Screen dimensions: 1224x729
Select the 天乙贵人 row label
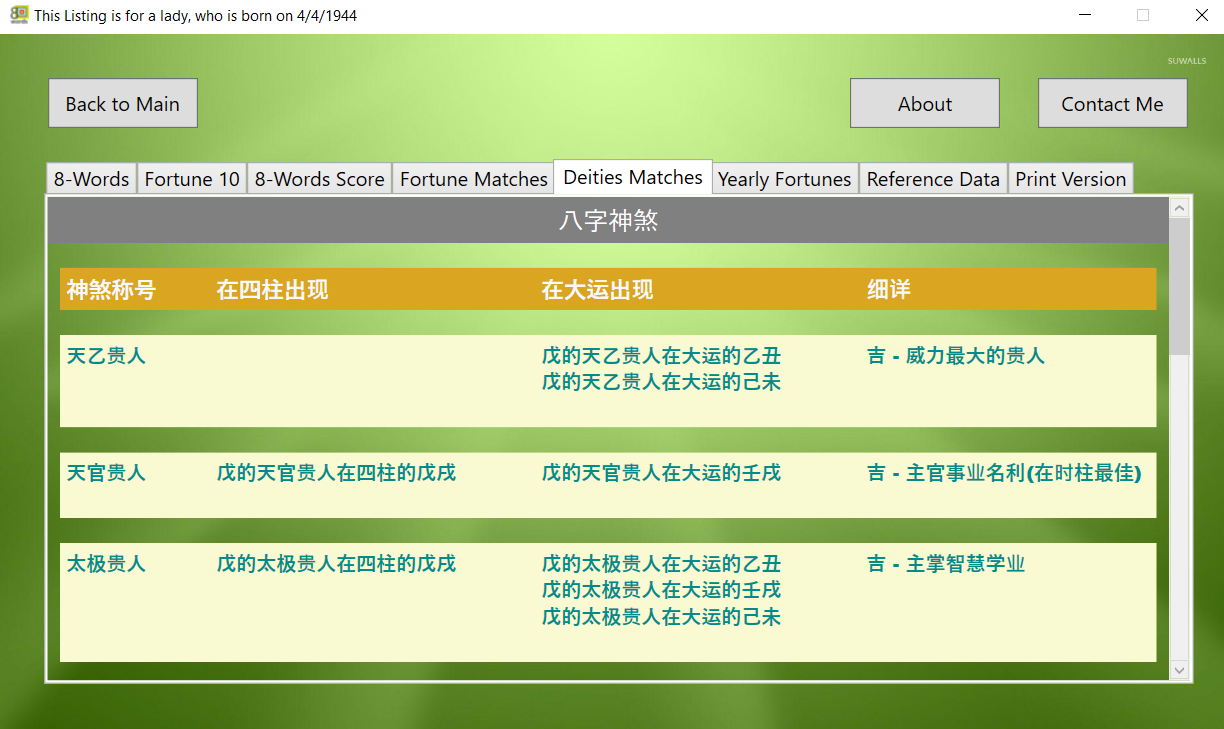pos(106,356)
